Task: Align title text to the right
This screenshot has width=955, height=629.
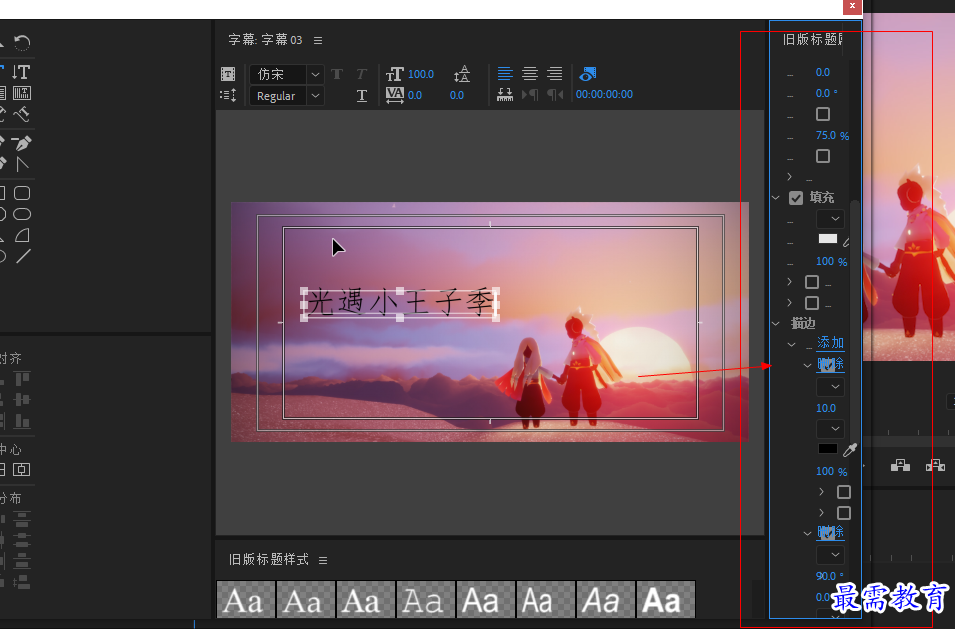Action: tap(554, 74)
